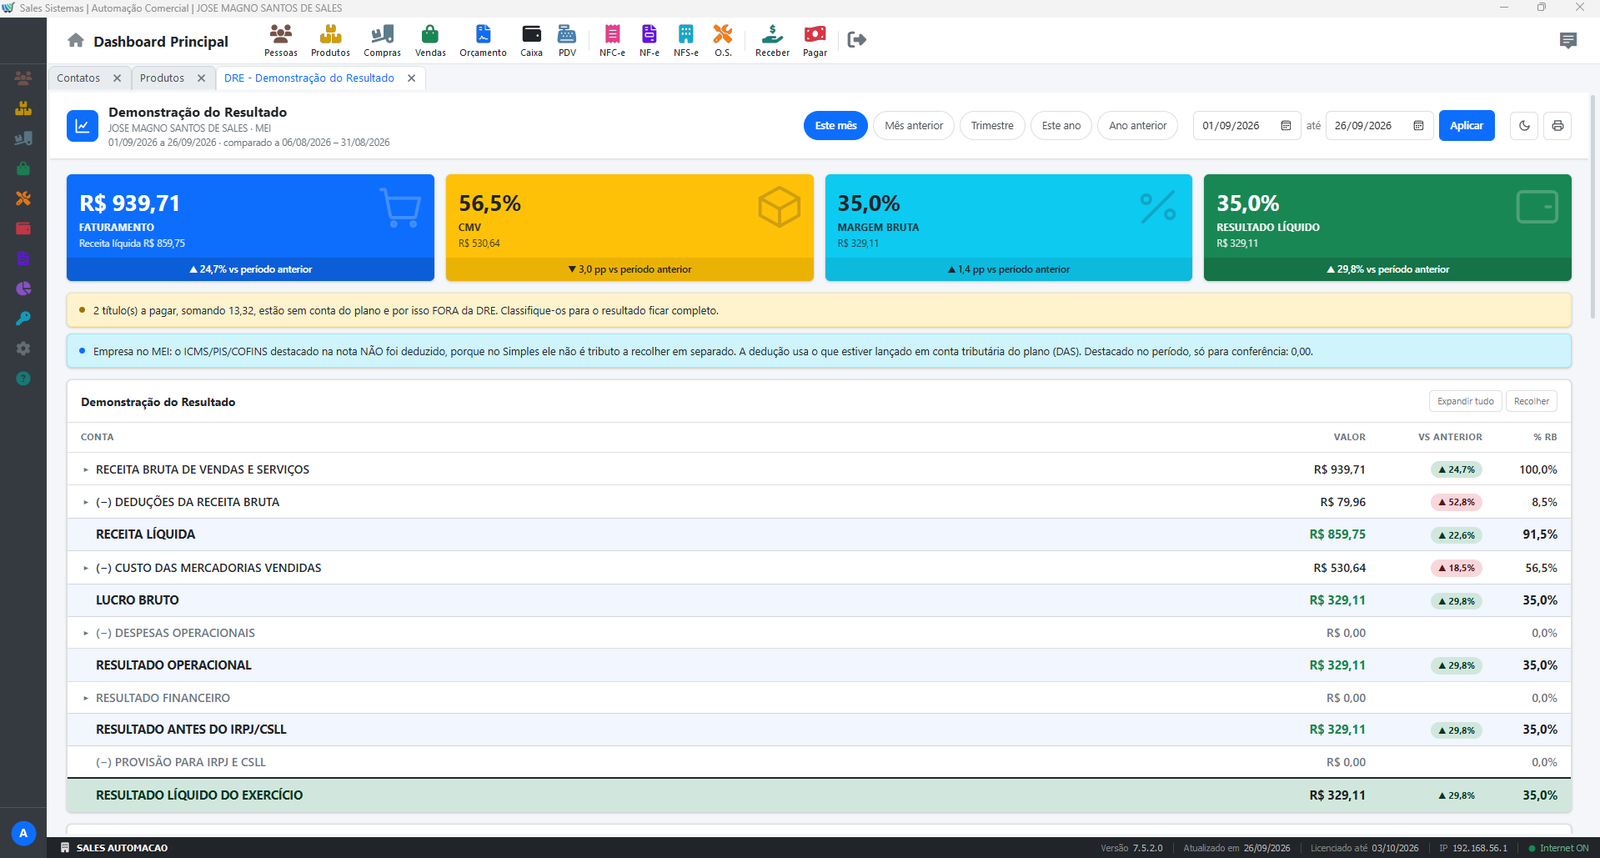The width and height of the screenshot is (1600, 858).
Task: Expand Resultado Financeiro row
Action: tap(86, 698)
